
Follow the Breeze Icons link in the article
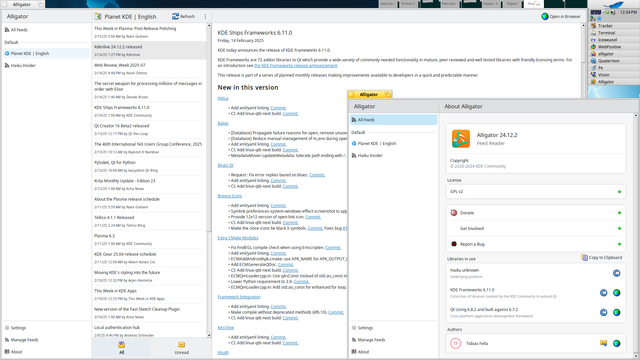coord(230,196)
